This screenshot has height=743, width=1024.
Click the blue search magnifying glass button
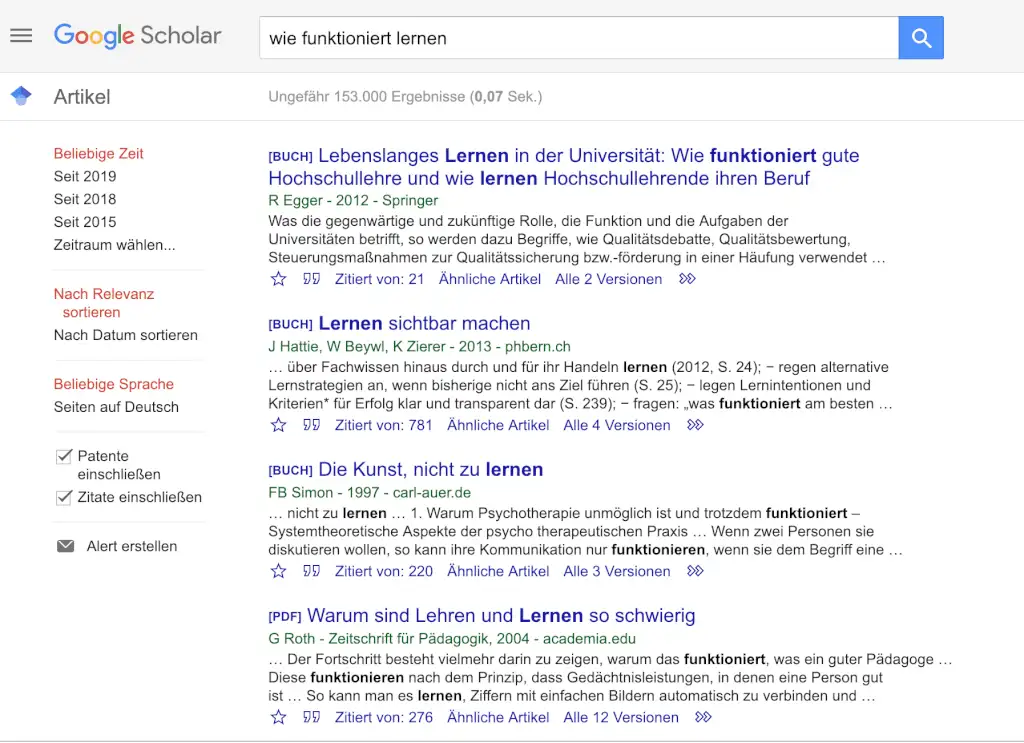[920, 37]
